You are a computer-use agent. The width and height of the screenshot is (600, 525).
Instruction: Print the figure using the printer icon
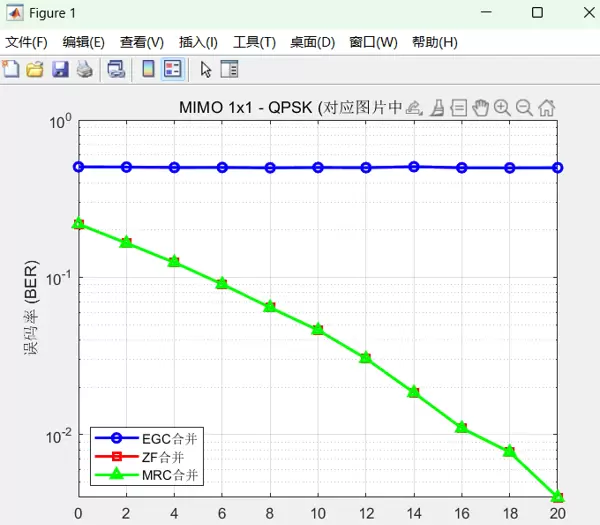[85, 69]
